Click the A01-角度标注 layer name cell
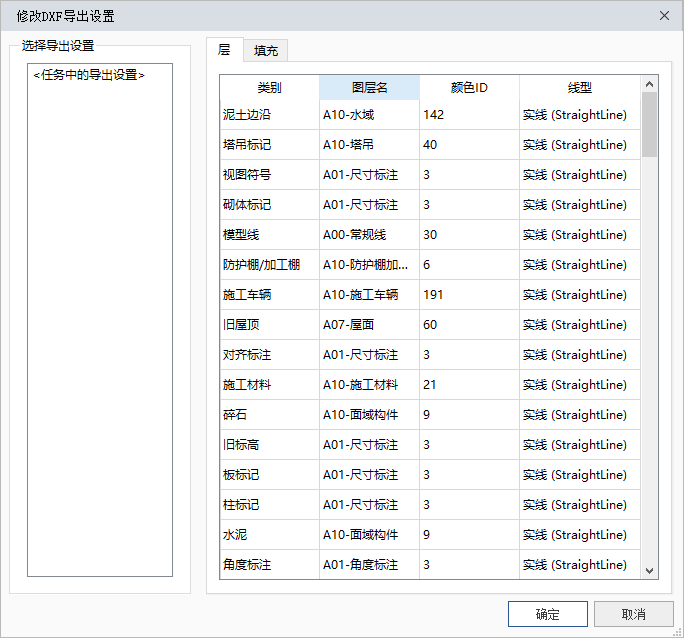This screenshot has width=684, height=638. tap(369, 565)
